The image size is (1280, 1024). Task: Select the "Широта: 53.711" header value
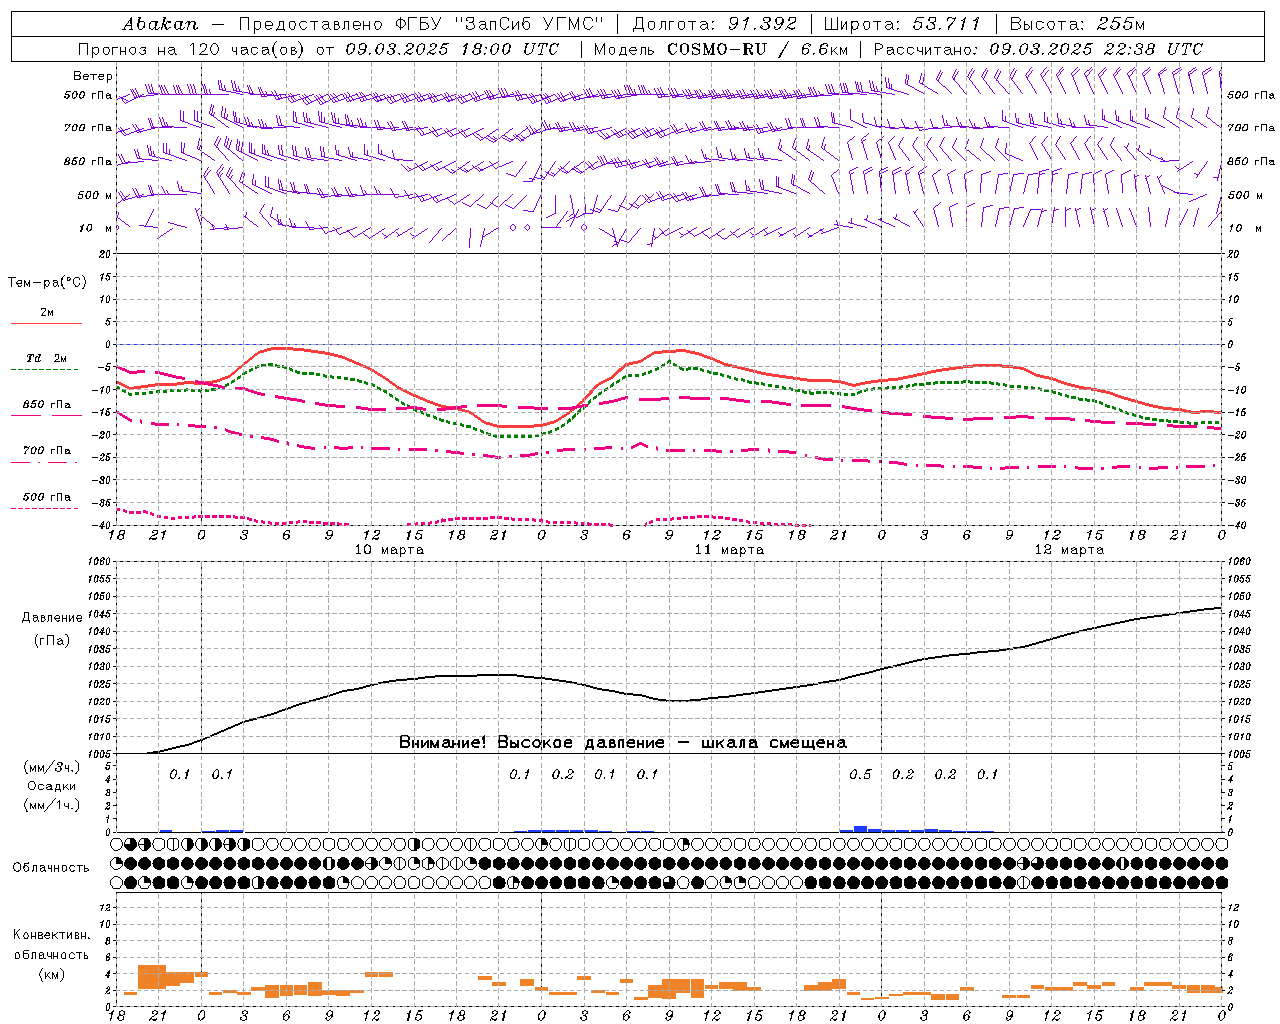(x=902, y=23)
